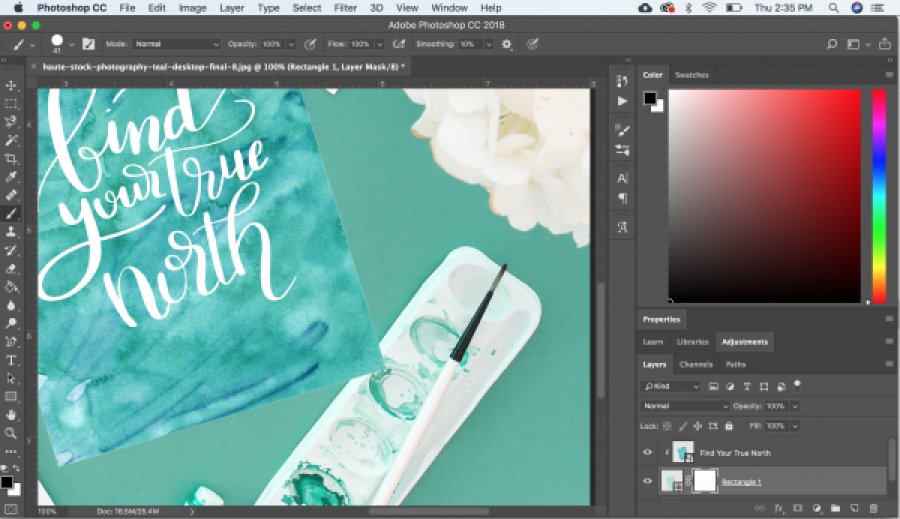
Task: Pick the Eyedropper tool
Action: pos(12,177)
